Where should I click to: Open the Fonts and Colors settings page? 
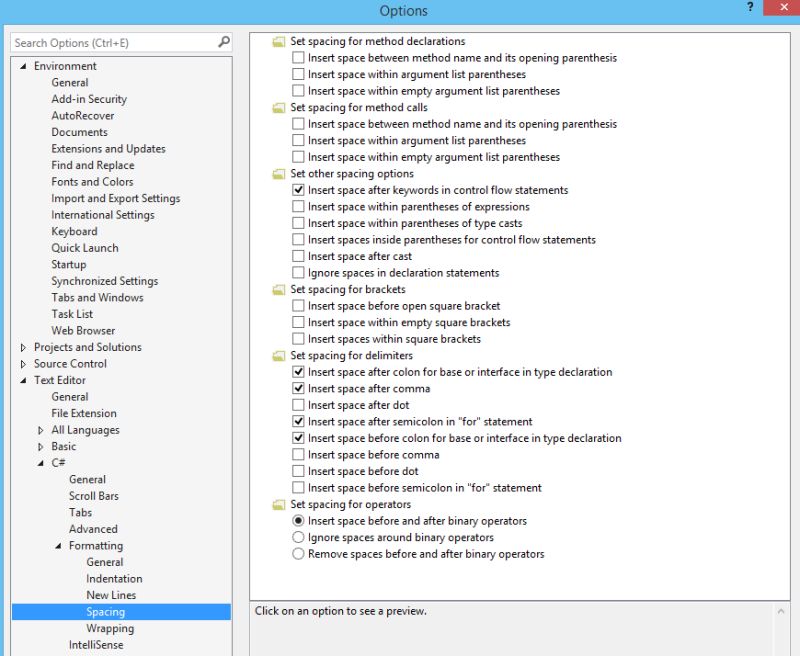(x=91, y=181)
